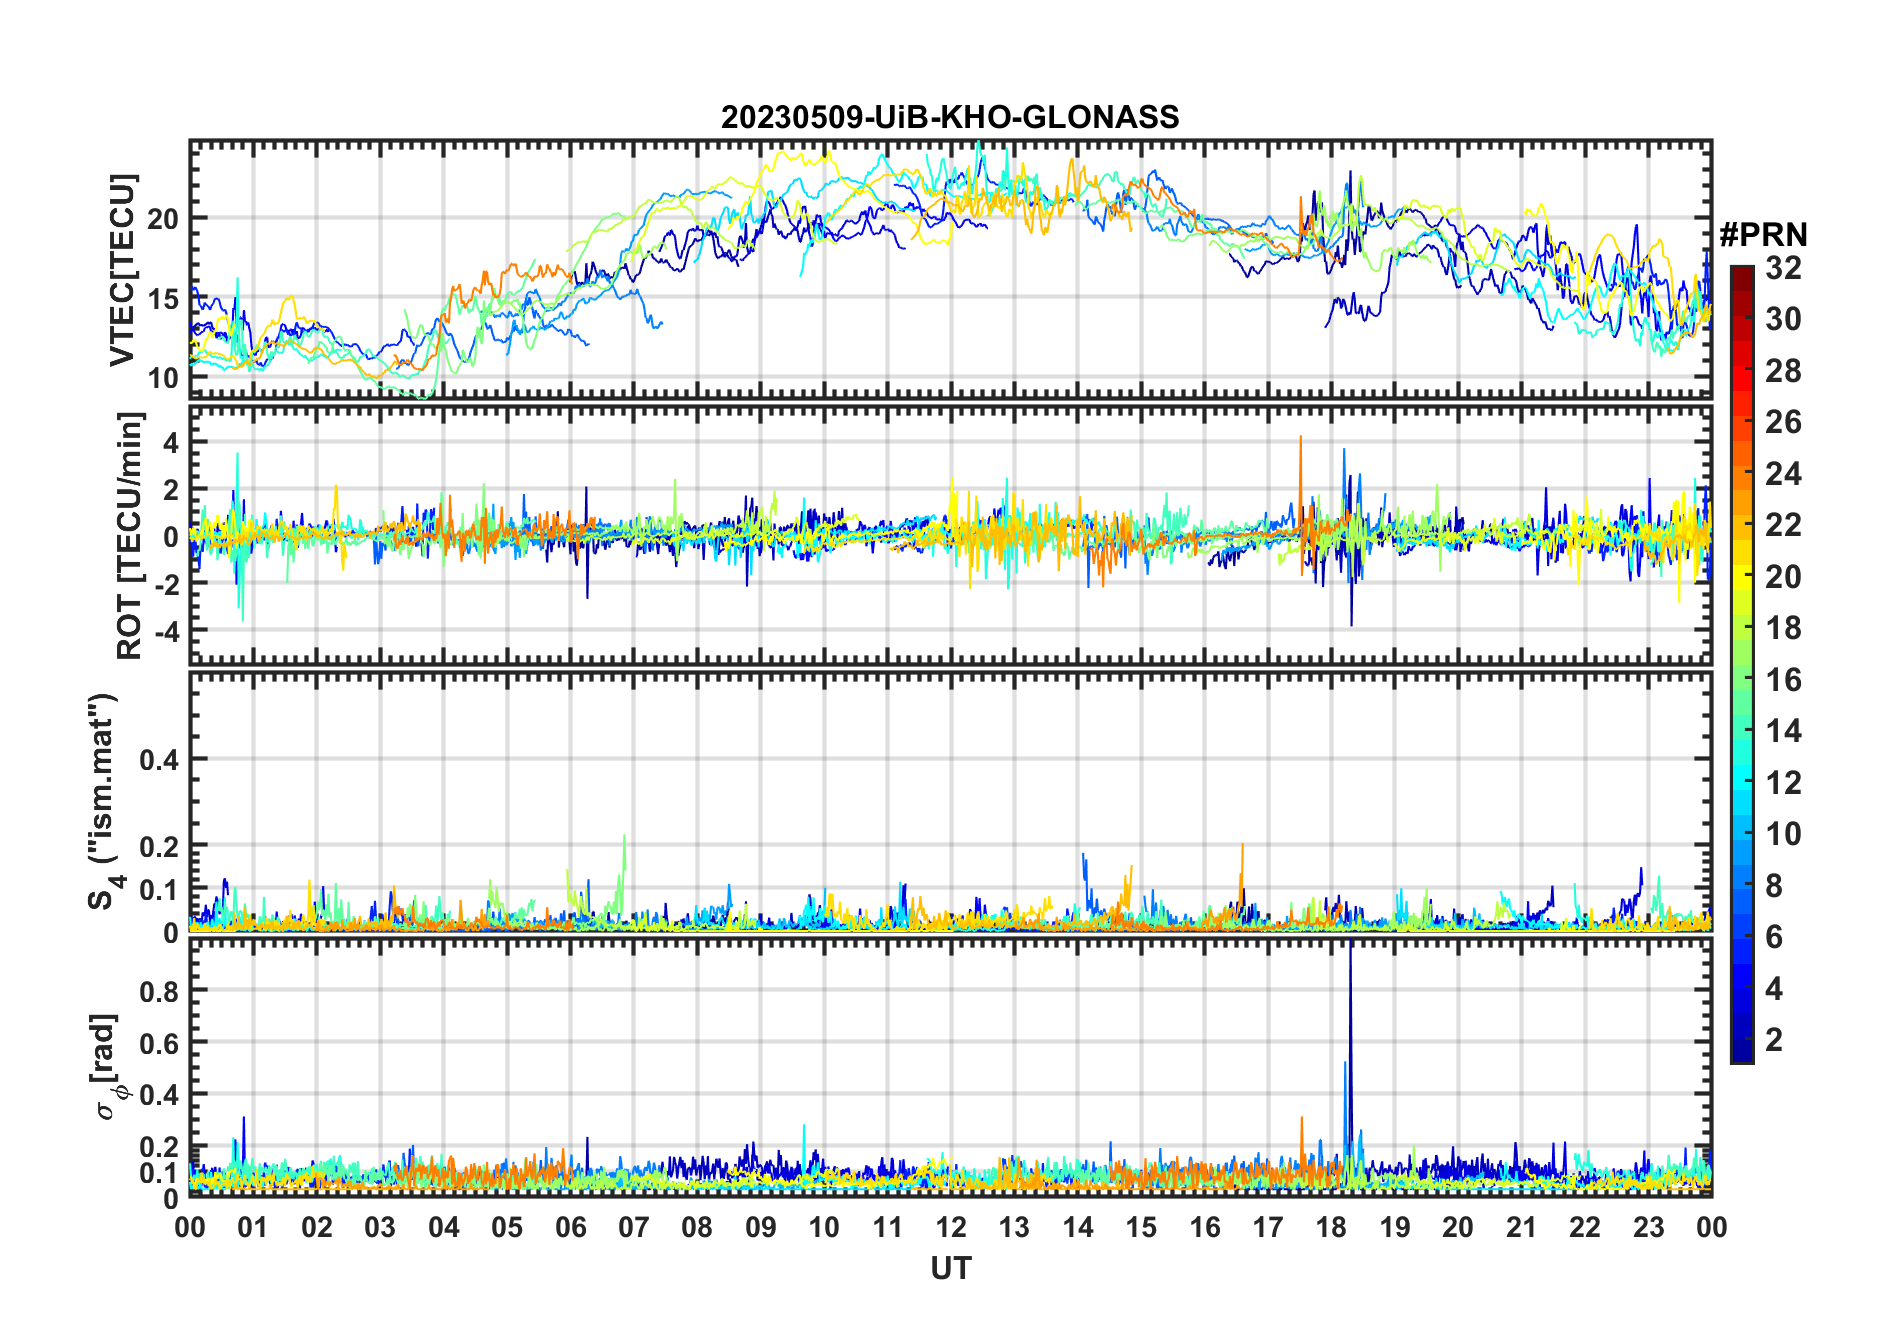The height and width of the screenshot is (1330, 1902).
Task: Select the VTEC[TECU] y-axis label
Action: pyautogui.click(x=122, y=270)
